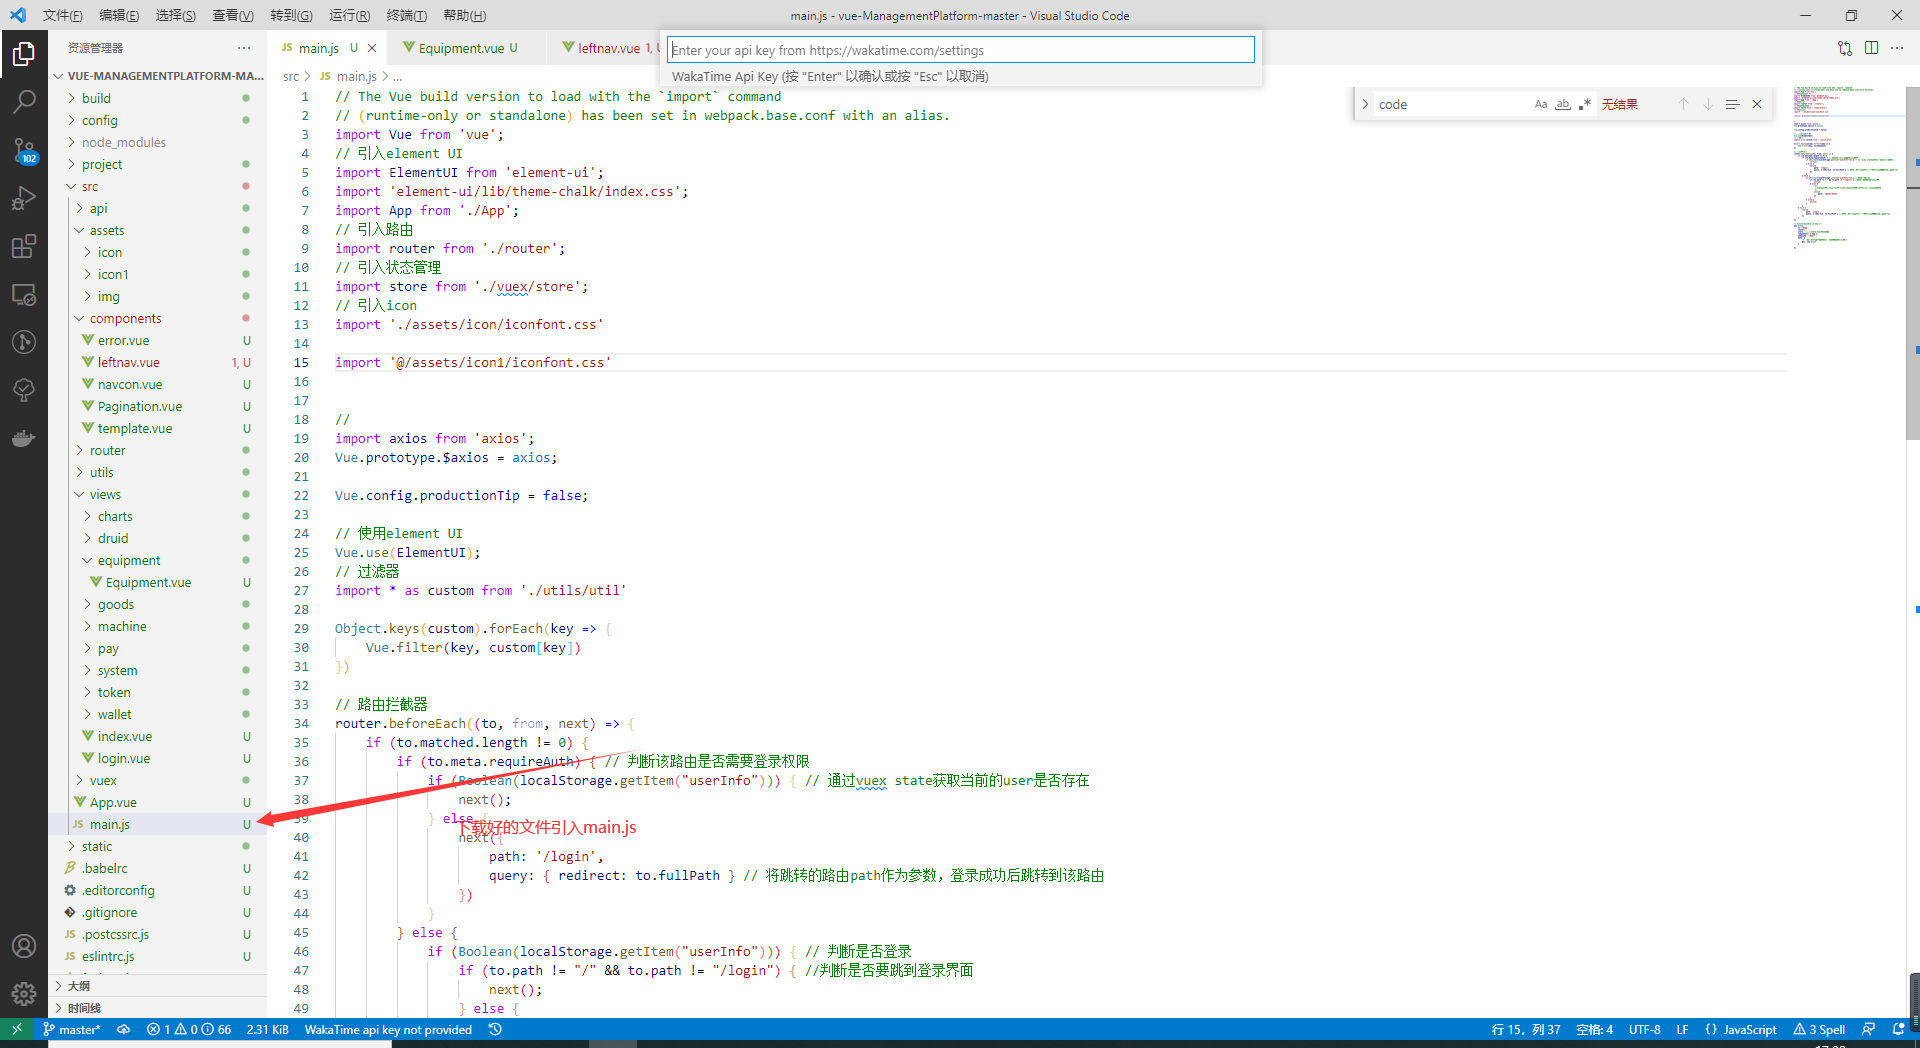Split the editor to the right
Screen dimensions: 1920x1048
(x=1871, y=48)
